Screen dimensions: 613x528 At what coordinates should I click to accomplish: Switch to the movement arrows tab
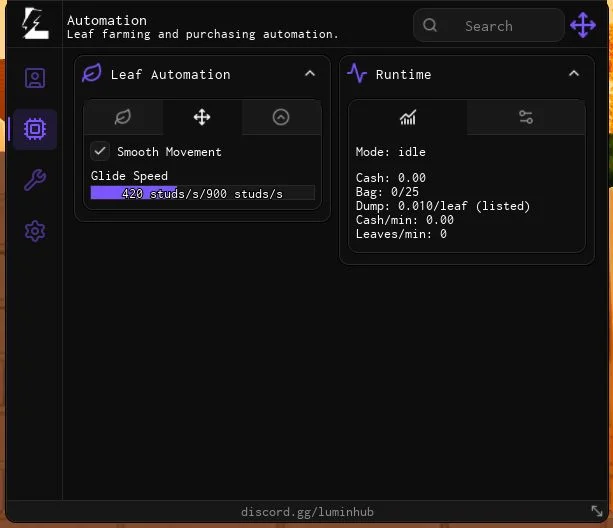[x=202, y=117]
